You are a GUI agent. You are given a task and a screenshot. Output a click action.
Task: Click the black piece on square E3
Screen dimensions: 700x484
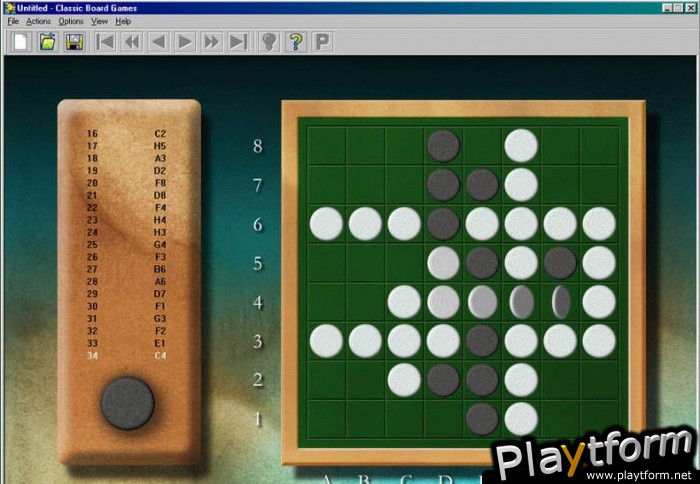tap(482, 341)
